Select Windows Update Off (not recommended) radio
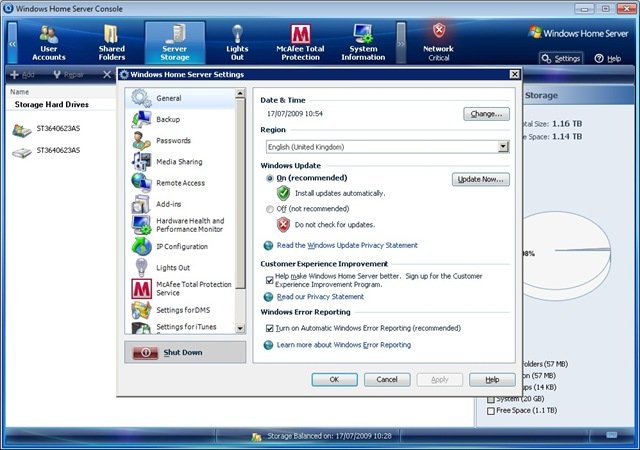Image resolution: width=640 pixels, height=450 pixels. point(270,209)
